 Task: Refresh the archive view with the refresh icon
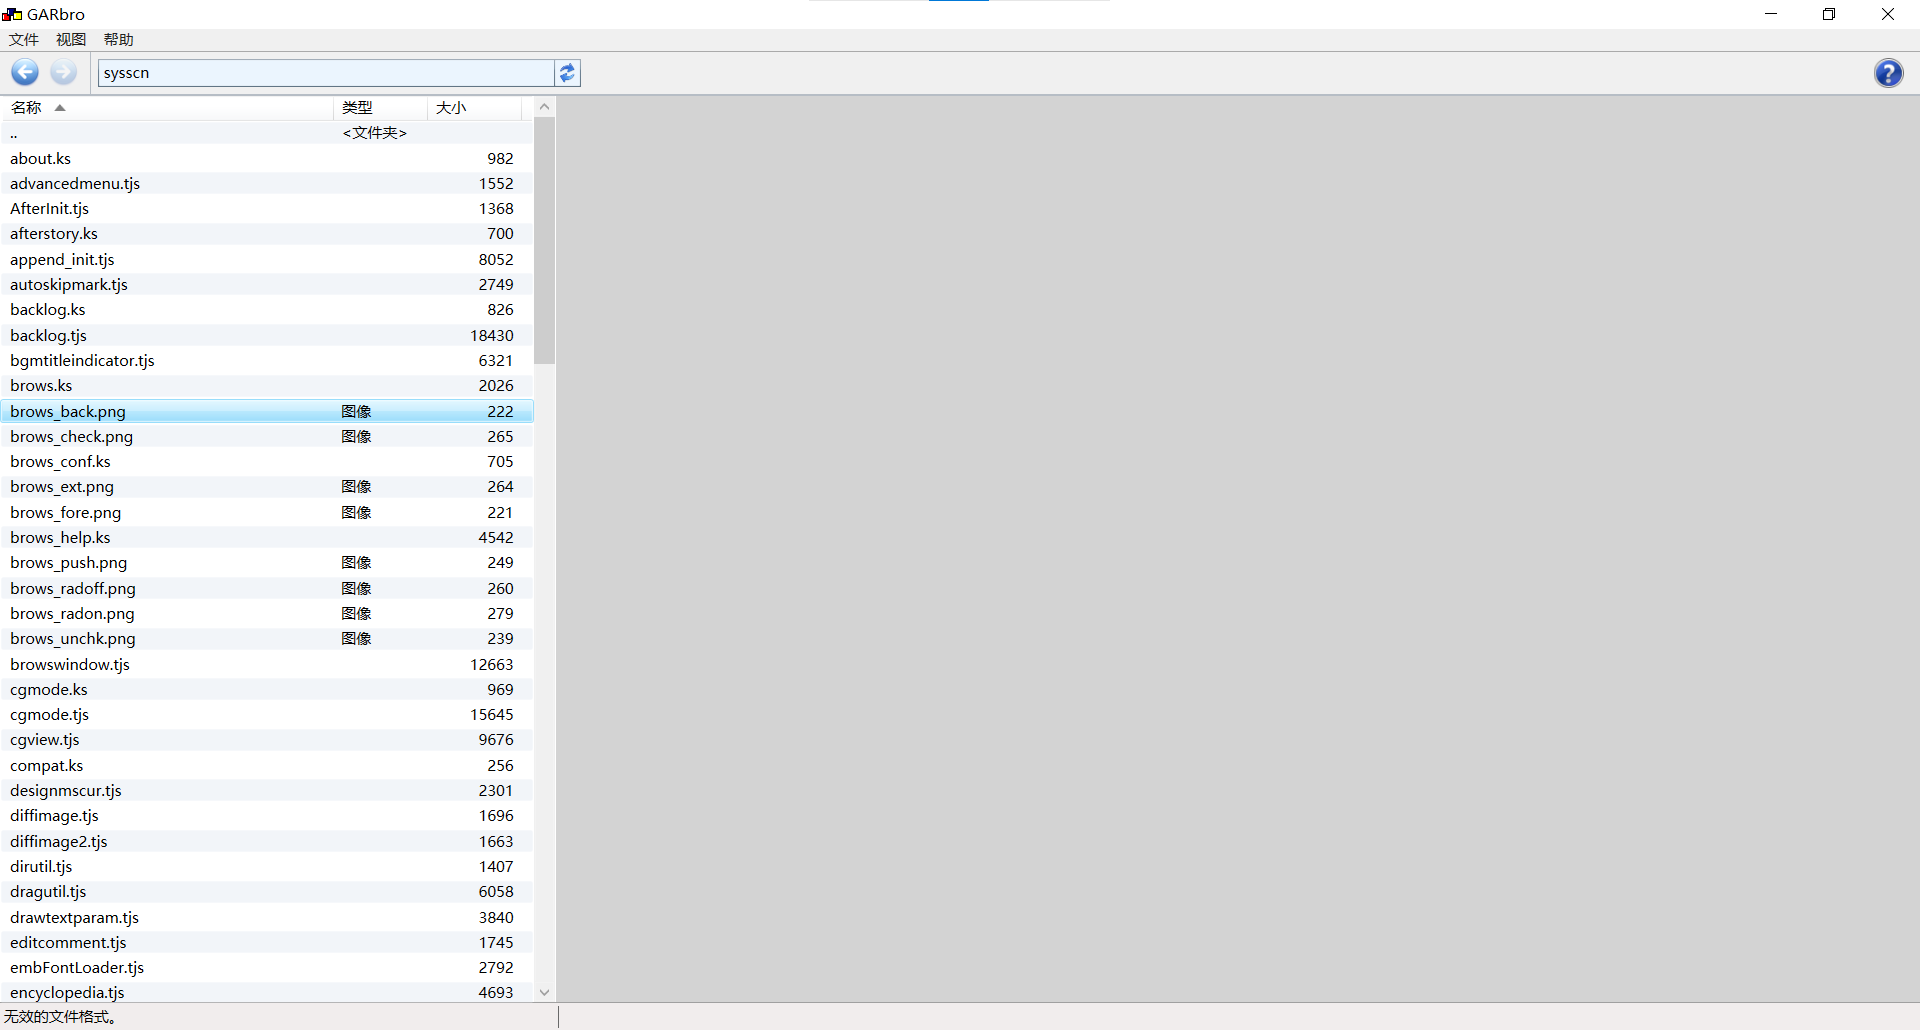567,72
